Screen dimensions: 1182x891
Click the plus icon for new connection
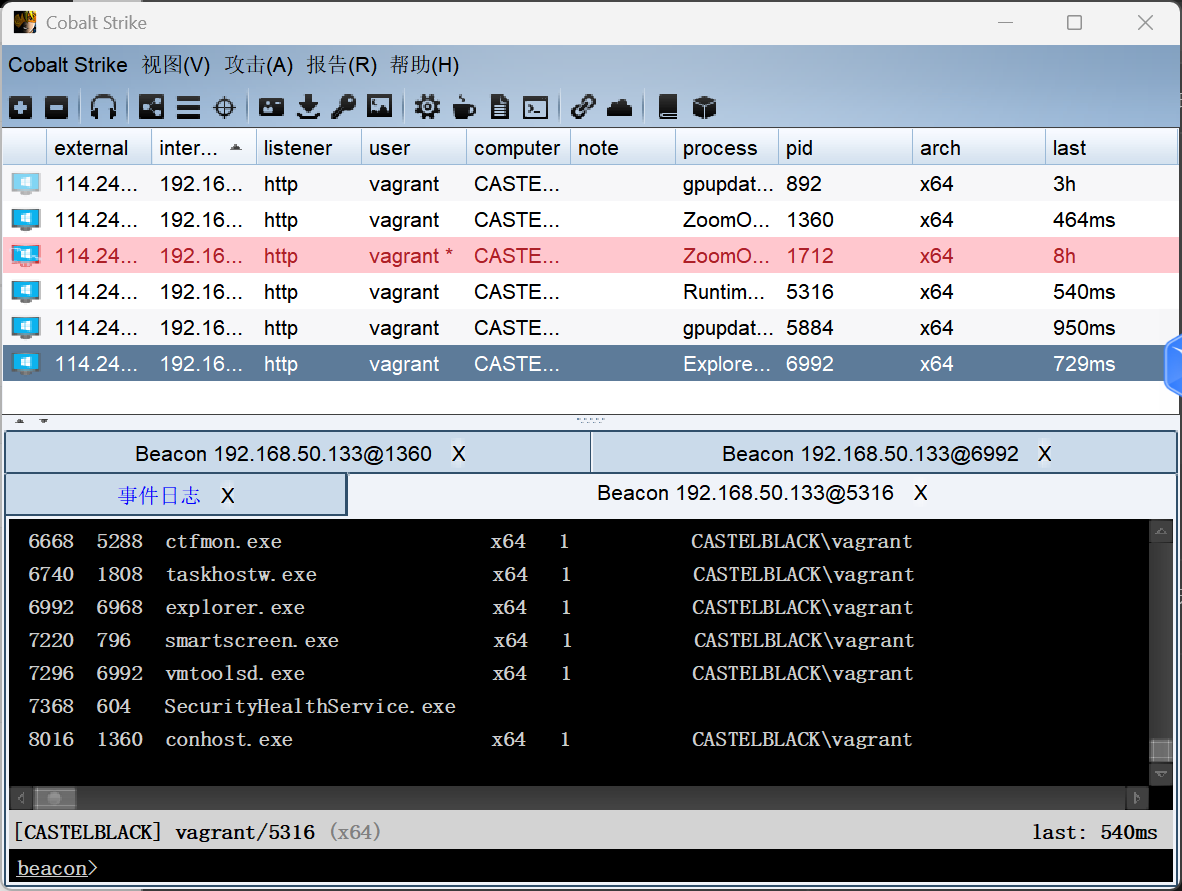21,107
